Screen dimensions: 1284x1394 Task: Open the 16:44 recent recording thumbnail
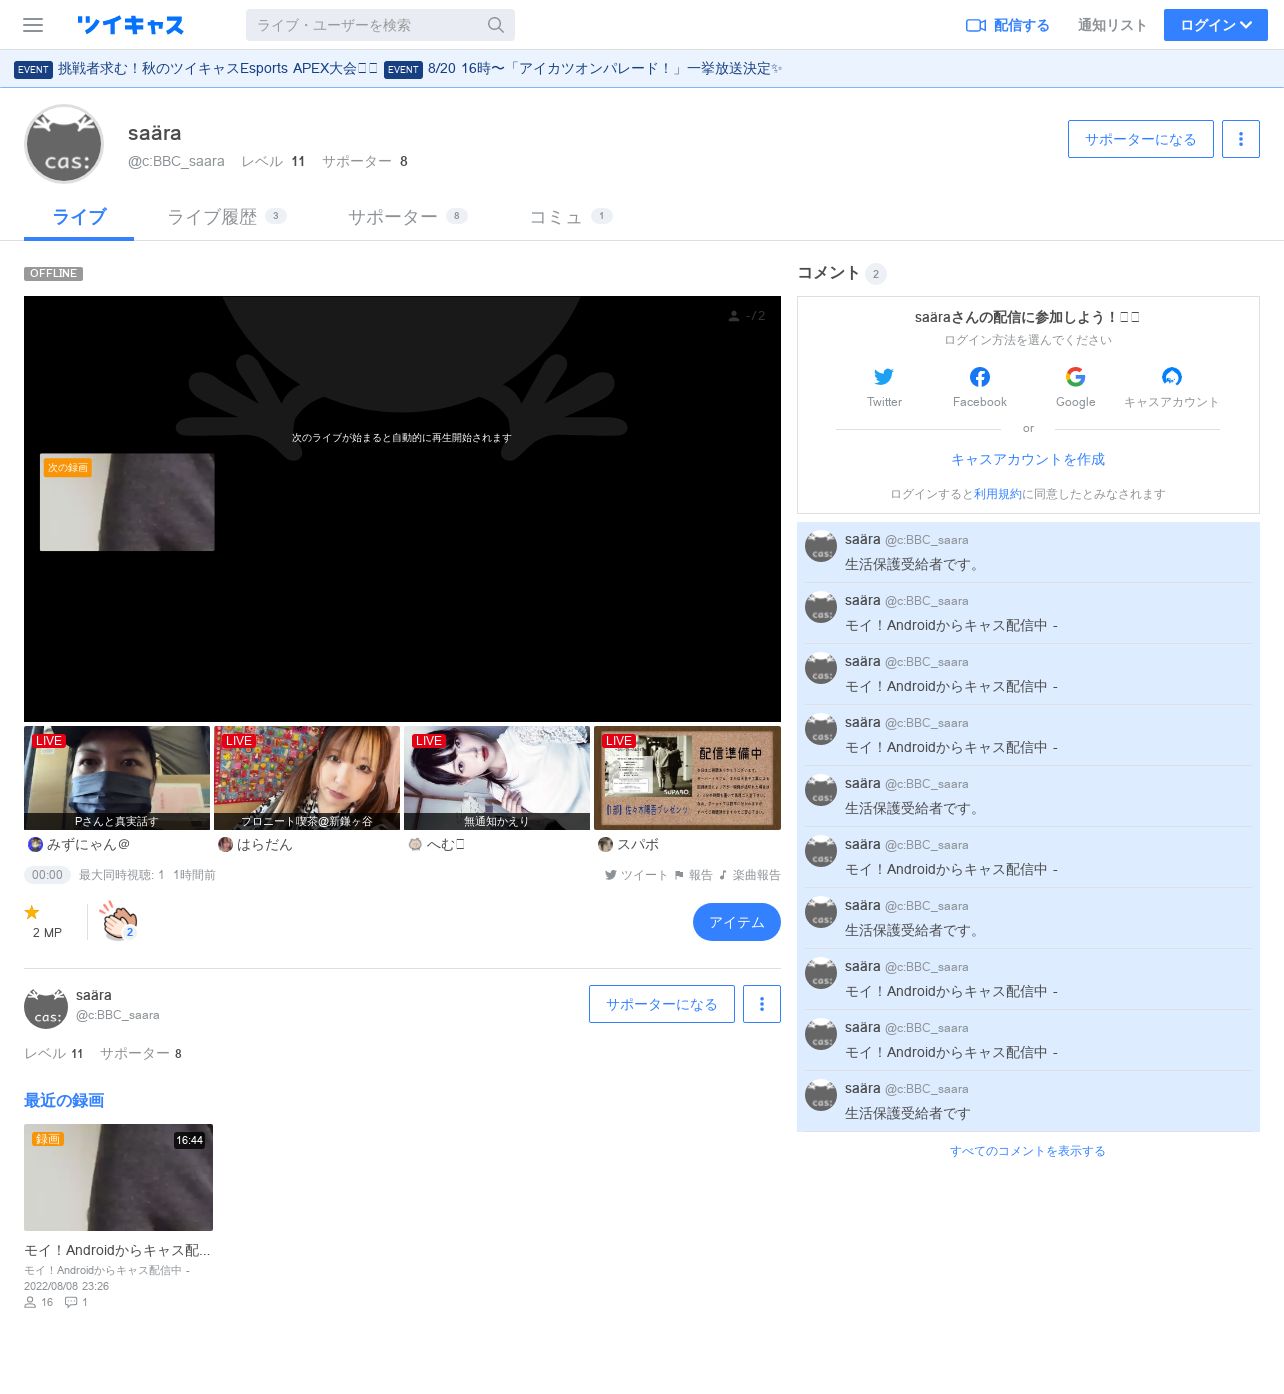[118, 1177]
